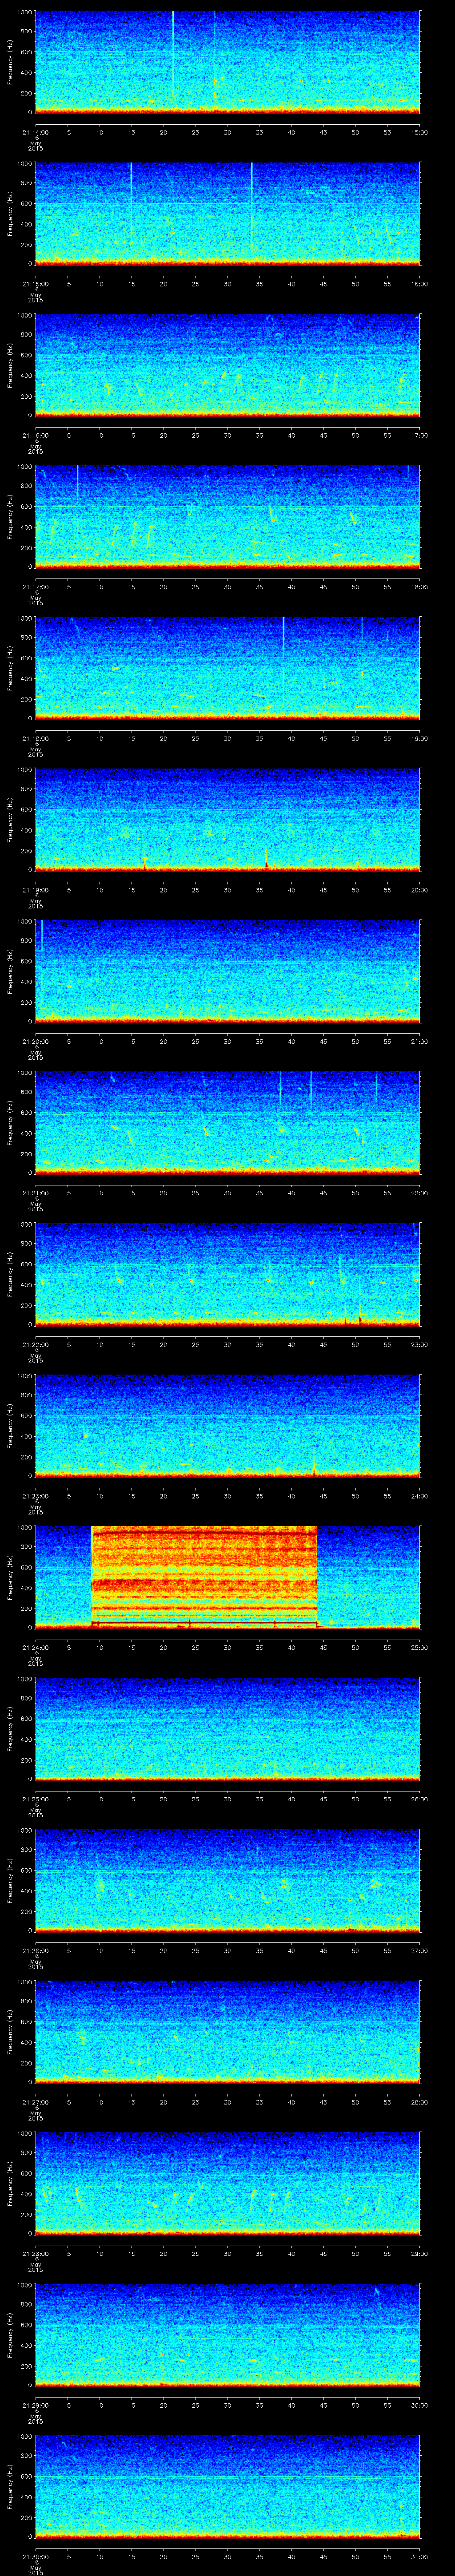Click the "Frequency (Hz)" axis label of the 21:14:00 panel
This screenshot has height=2576, width=455.
10,62
